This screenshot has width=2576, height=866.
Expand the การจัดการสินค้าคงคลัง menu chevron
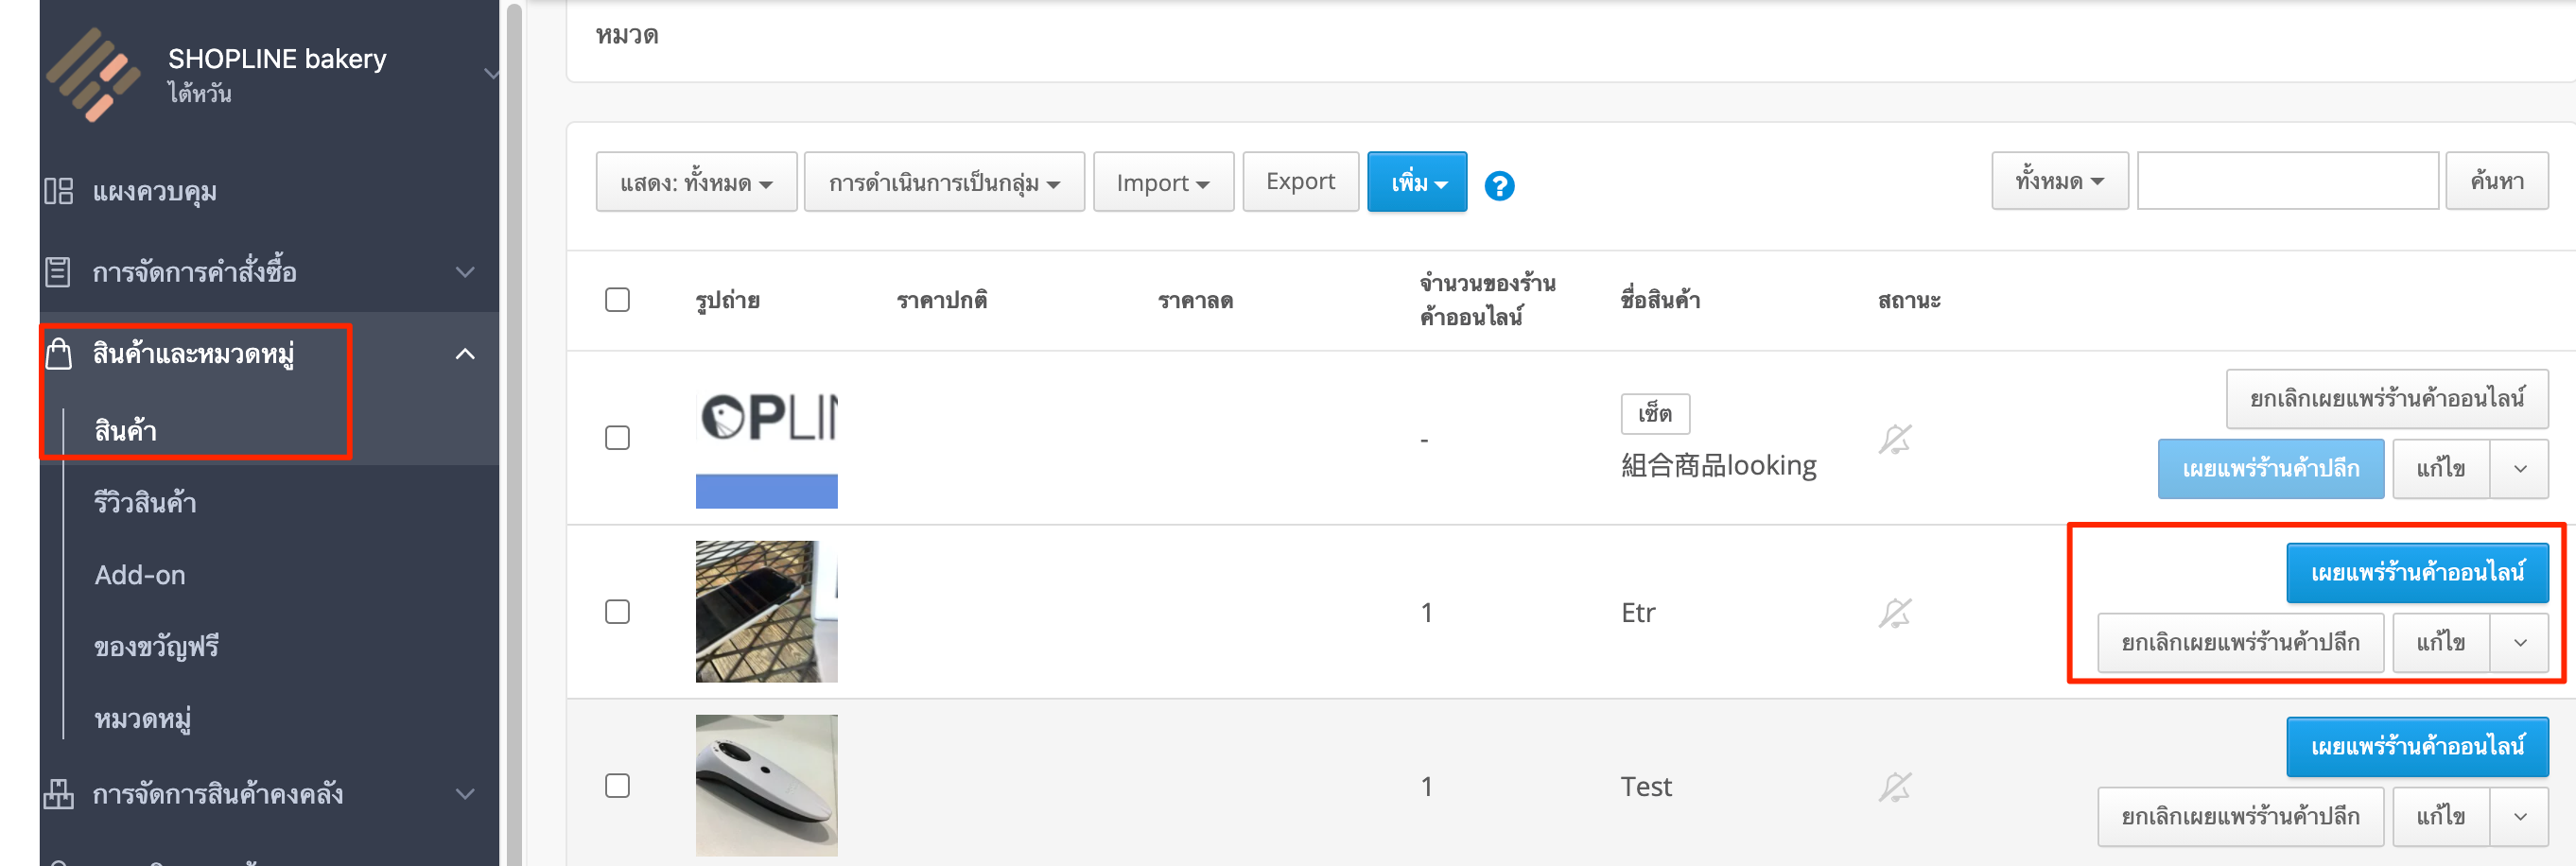[465, 794]
